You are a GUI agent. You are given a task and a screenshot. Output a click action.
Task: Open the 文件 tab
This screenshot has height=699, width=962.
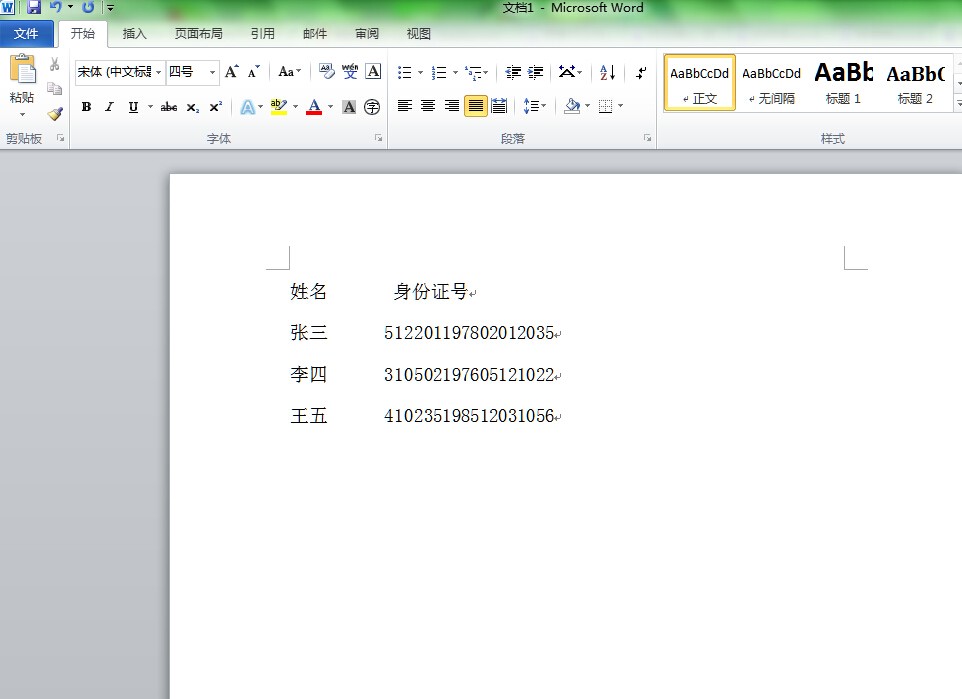[x=26, y=34]
